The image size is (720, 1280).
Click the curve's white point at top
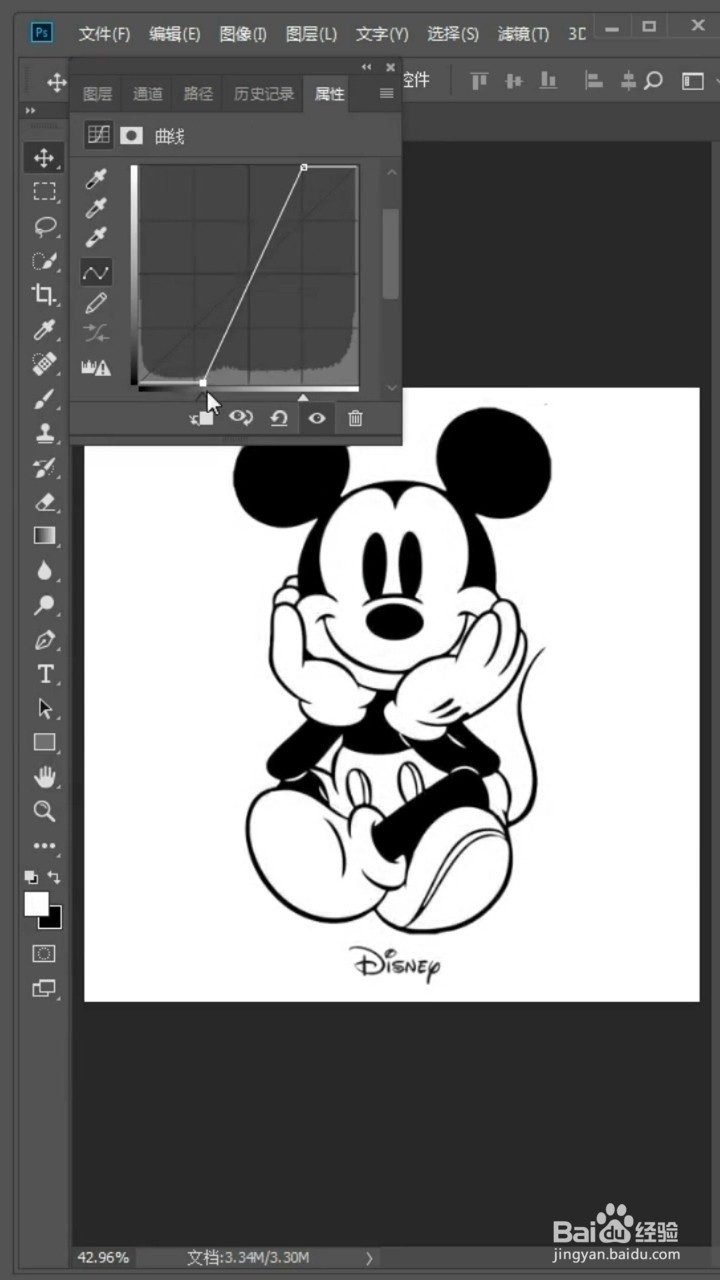304,167
